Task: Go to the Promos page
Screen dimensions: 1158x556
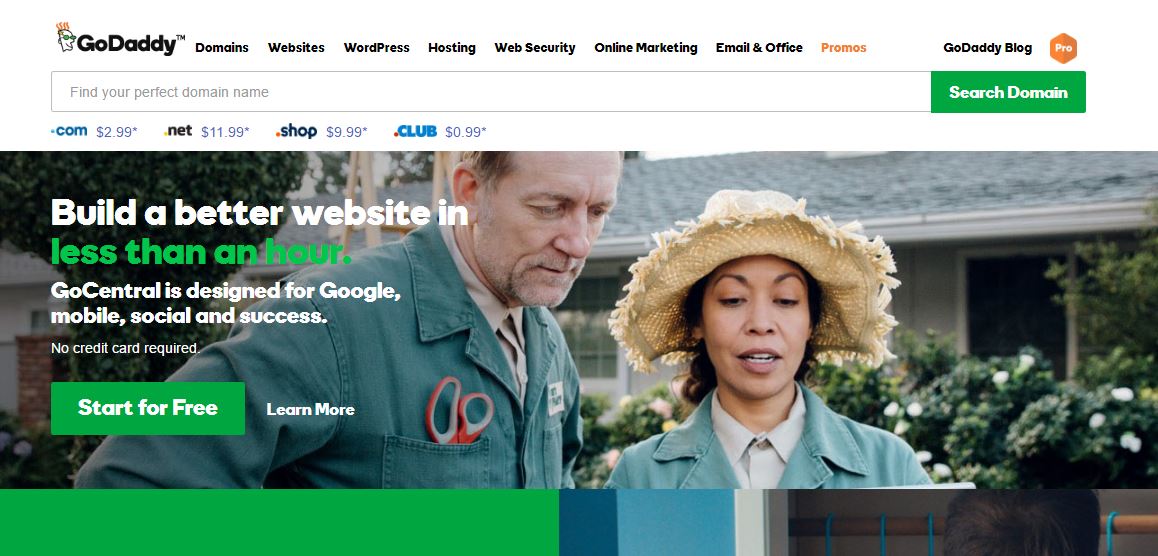Action: 843,47
